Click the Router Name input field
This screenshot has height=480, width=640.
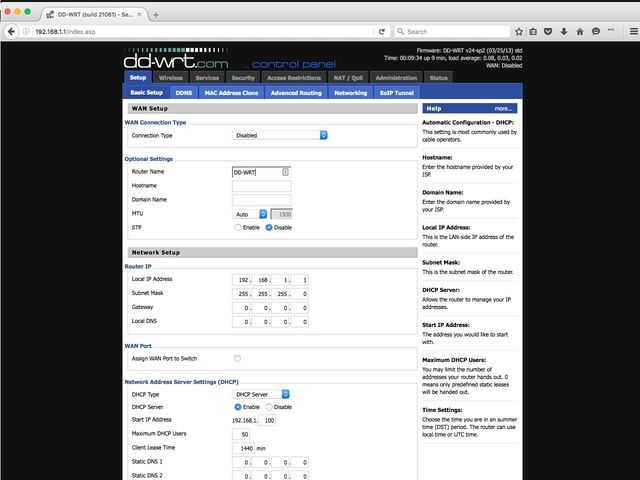(x=262, y=172)
